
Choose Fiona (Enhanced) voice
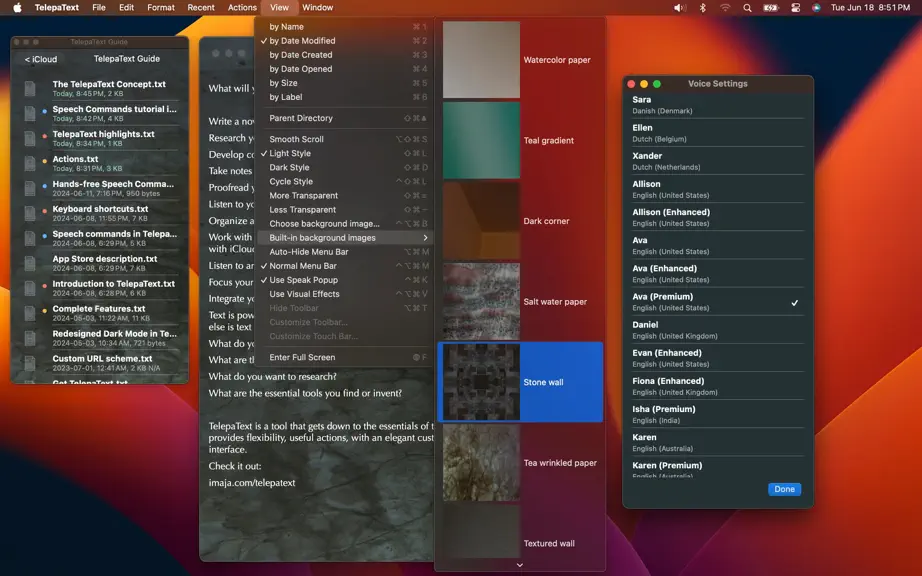717,386
